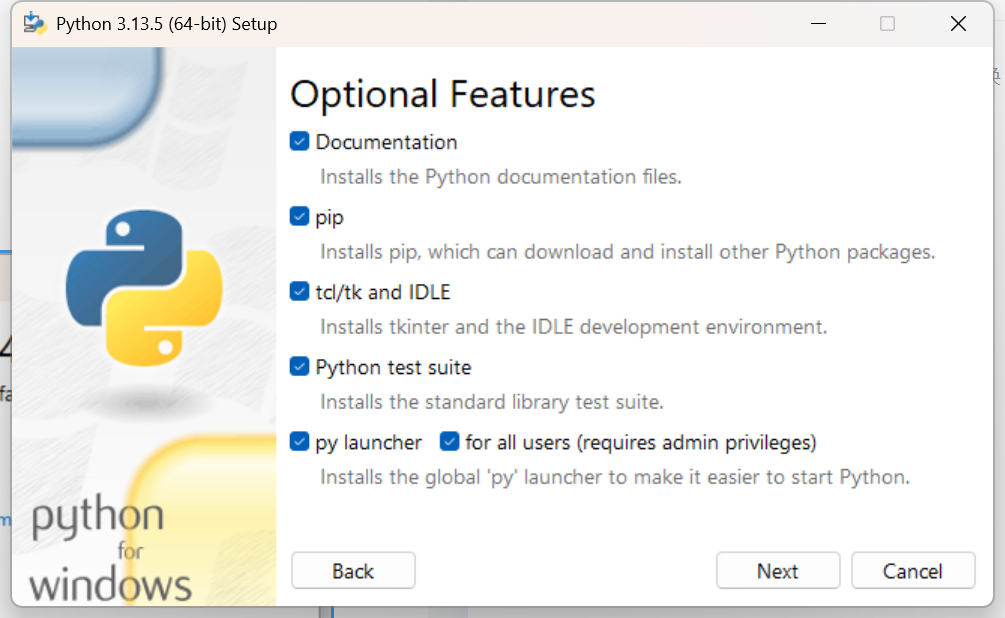Uncheck the Documentation checkbox
This screenshot has height=618, width=1005.
coord(298,141)
